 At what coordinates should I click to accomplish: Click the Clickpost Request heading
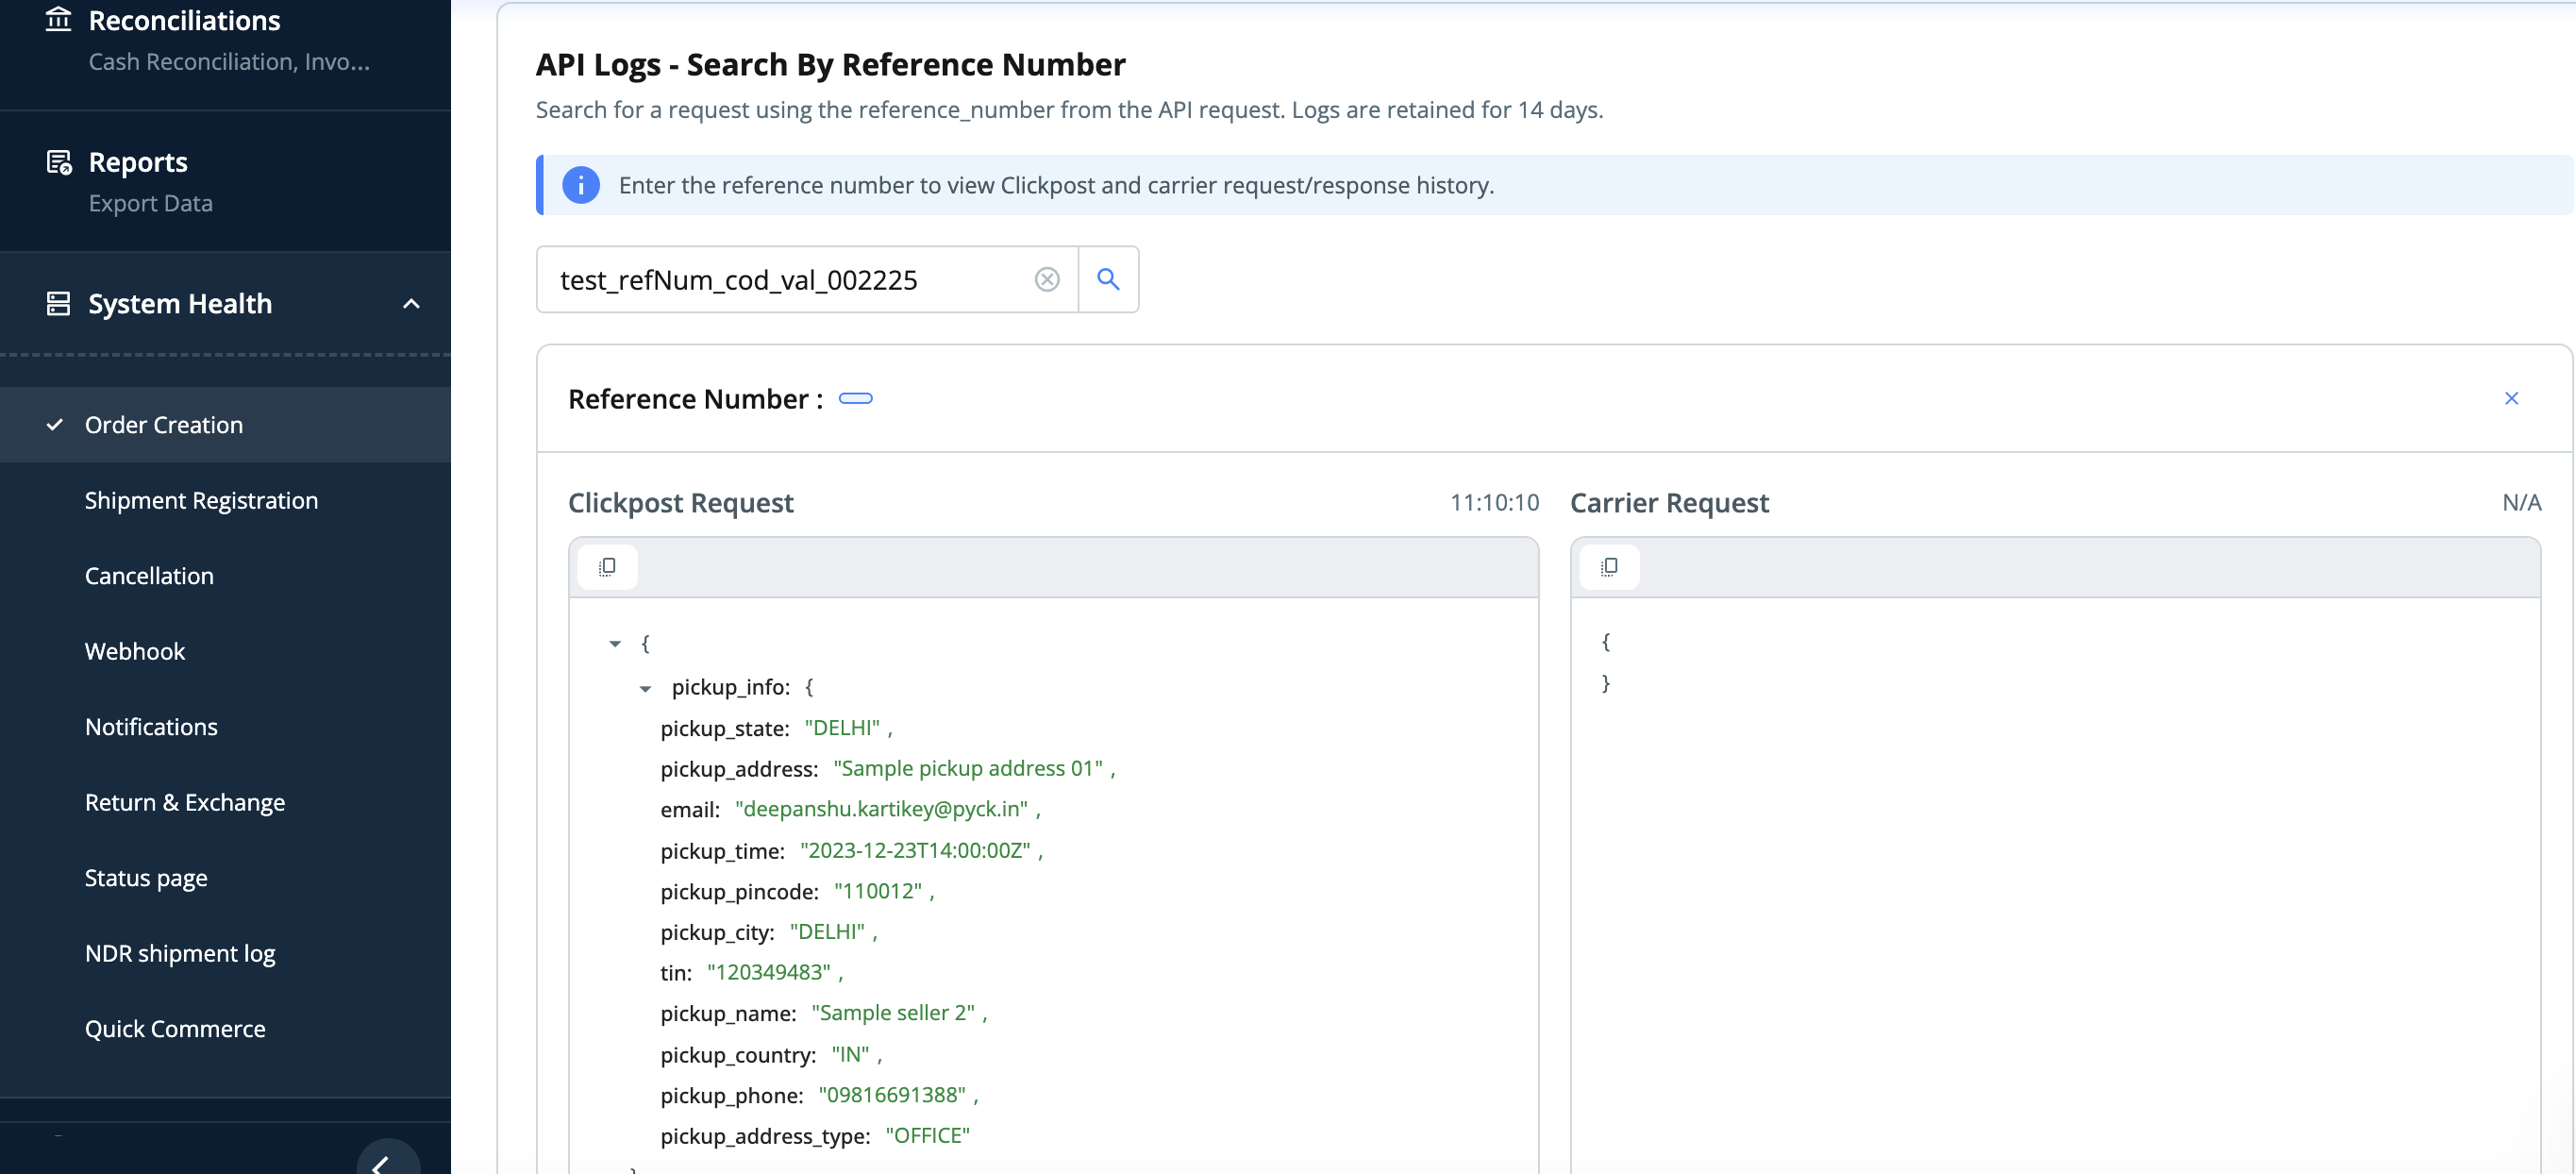tap(680, 502)
